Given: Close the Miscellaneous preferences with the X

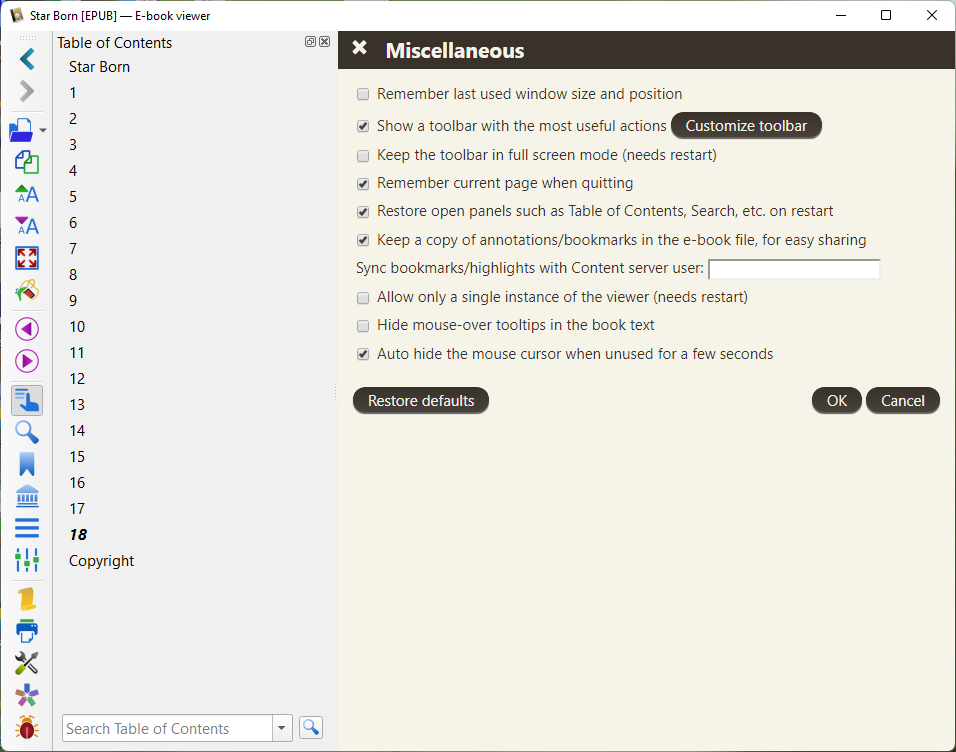Looking at the screenshot, I should [x=360, y=48].
